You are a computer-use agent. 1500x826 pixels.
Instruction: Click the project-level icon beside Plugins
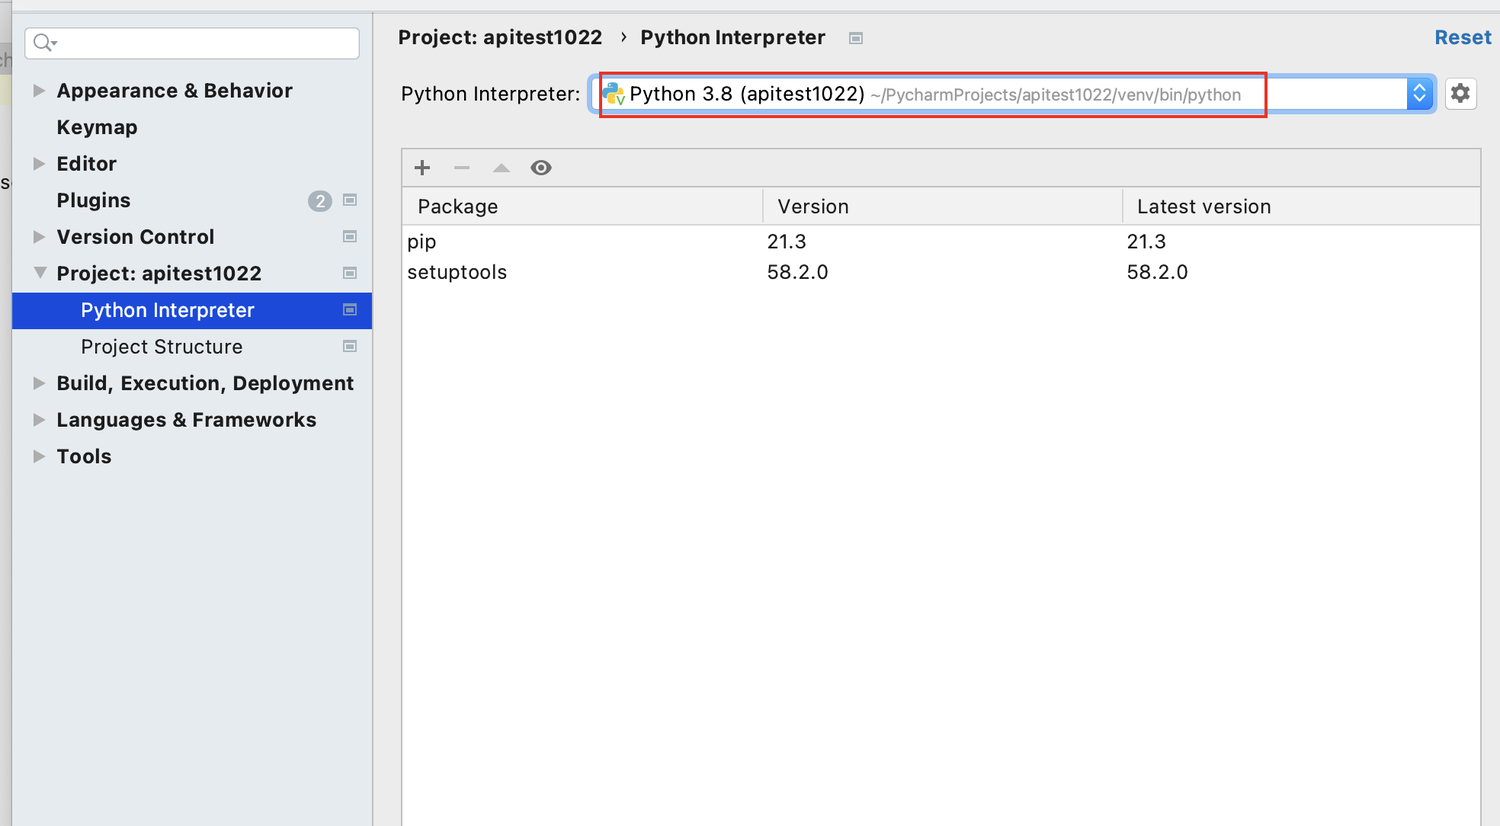pos(350,200)
